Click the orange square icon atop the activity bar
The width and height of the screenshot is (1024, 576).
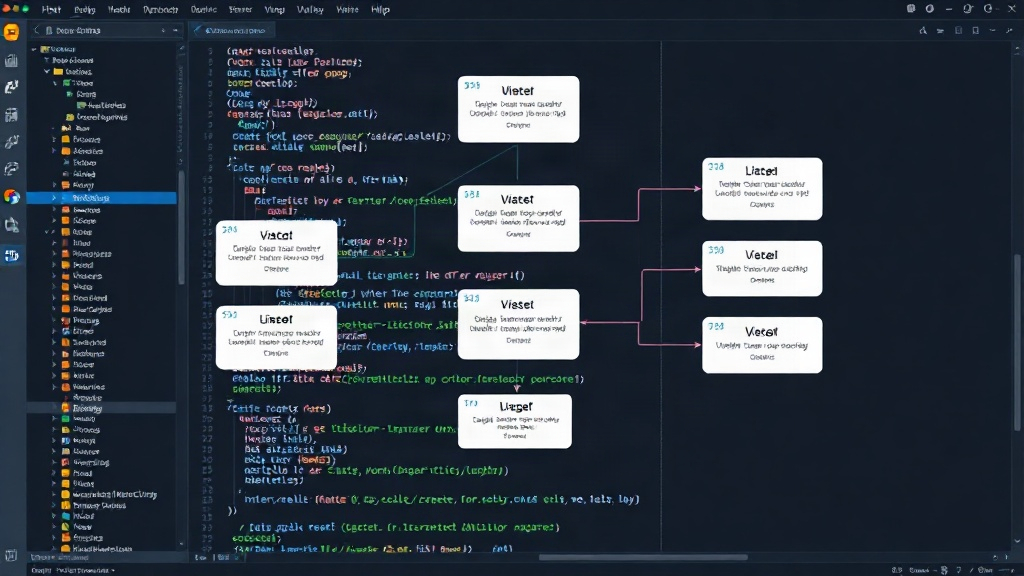point(12,32)
